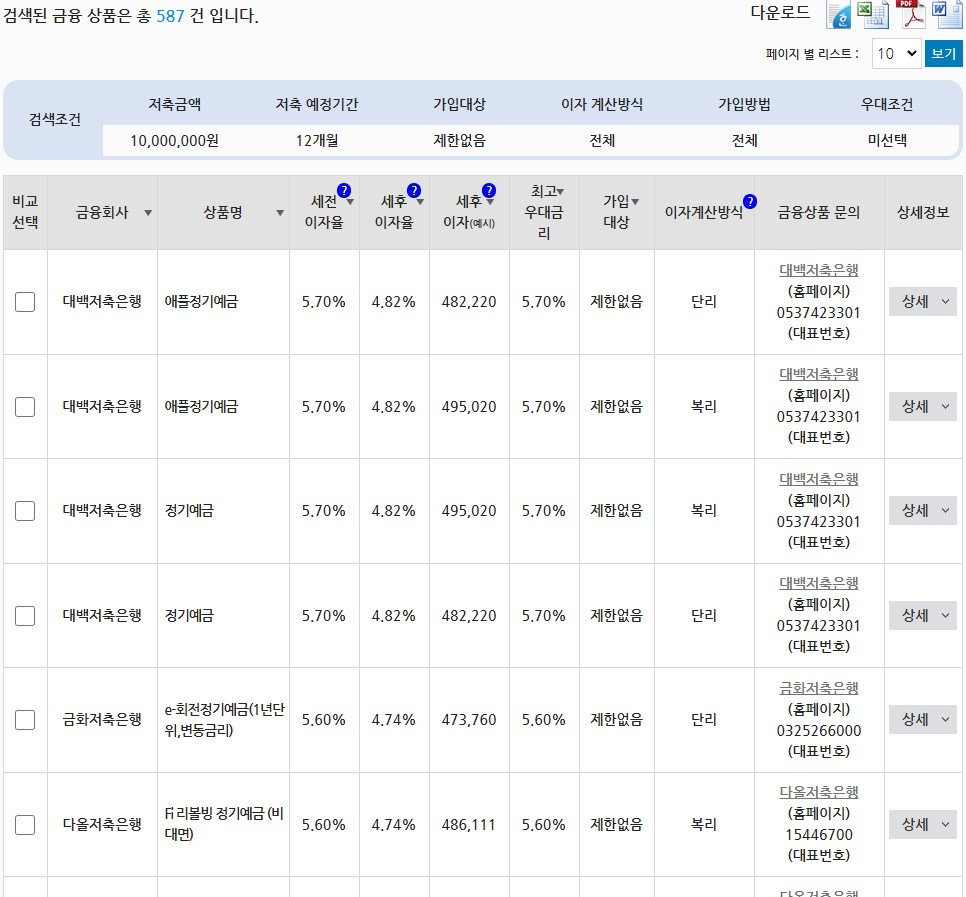This screenshot has width=966, height=897.
Task: Select the 미선택 preferential condition value
Action: pos(887,141)
